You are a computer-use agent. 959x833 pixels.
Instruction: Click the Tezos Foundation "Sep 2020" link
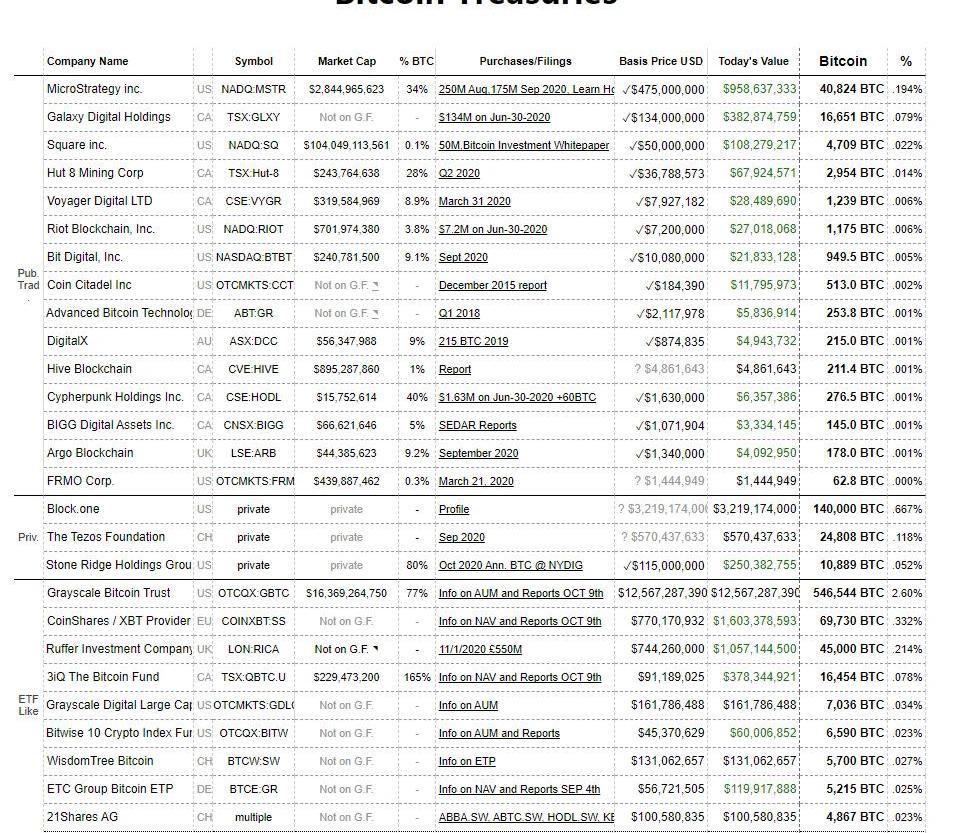tap(461, 538)
